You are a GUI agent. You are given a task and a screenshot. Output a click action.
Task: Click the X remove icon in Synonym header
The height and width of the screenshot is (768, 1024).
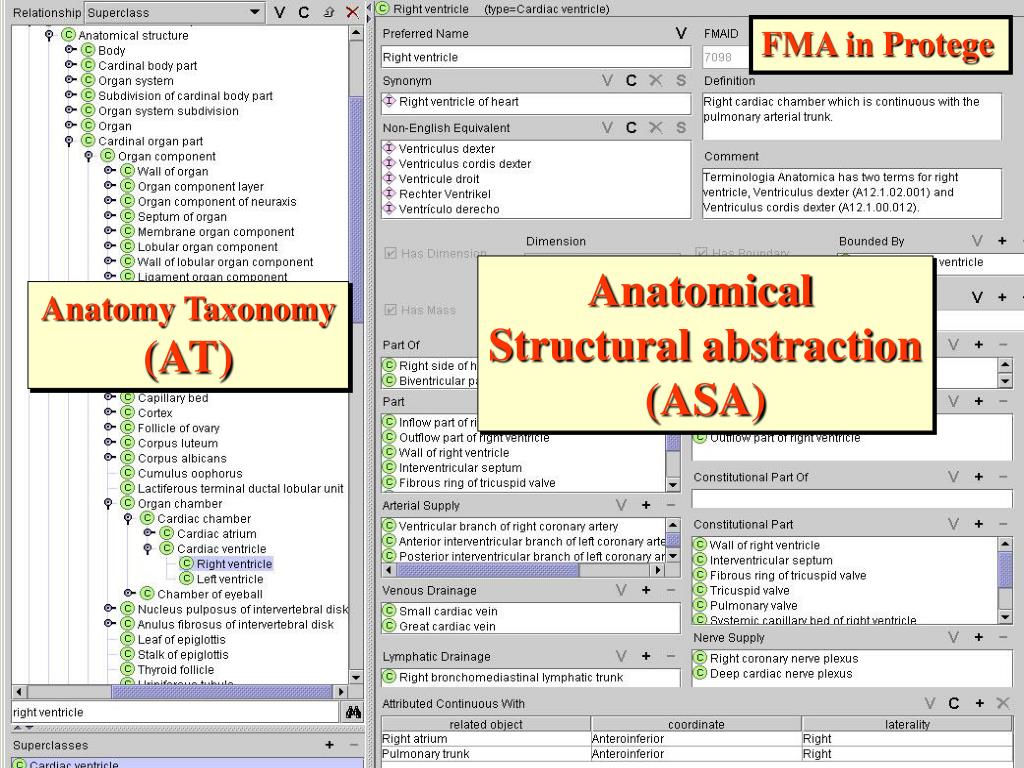tap(656, 80)
